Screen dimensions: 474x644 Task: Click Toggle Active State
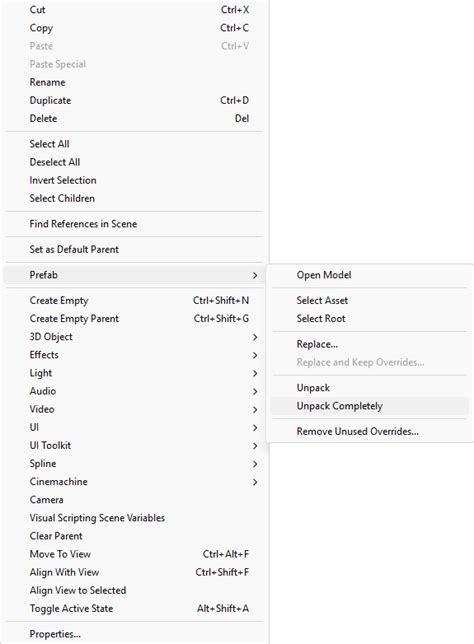coord(134,608)
